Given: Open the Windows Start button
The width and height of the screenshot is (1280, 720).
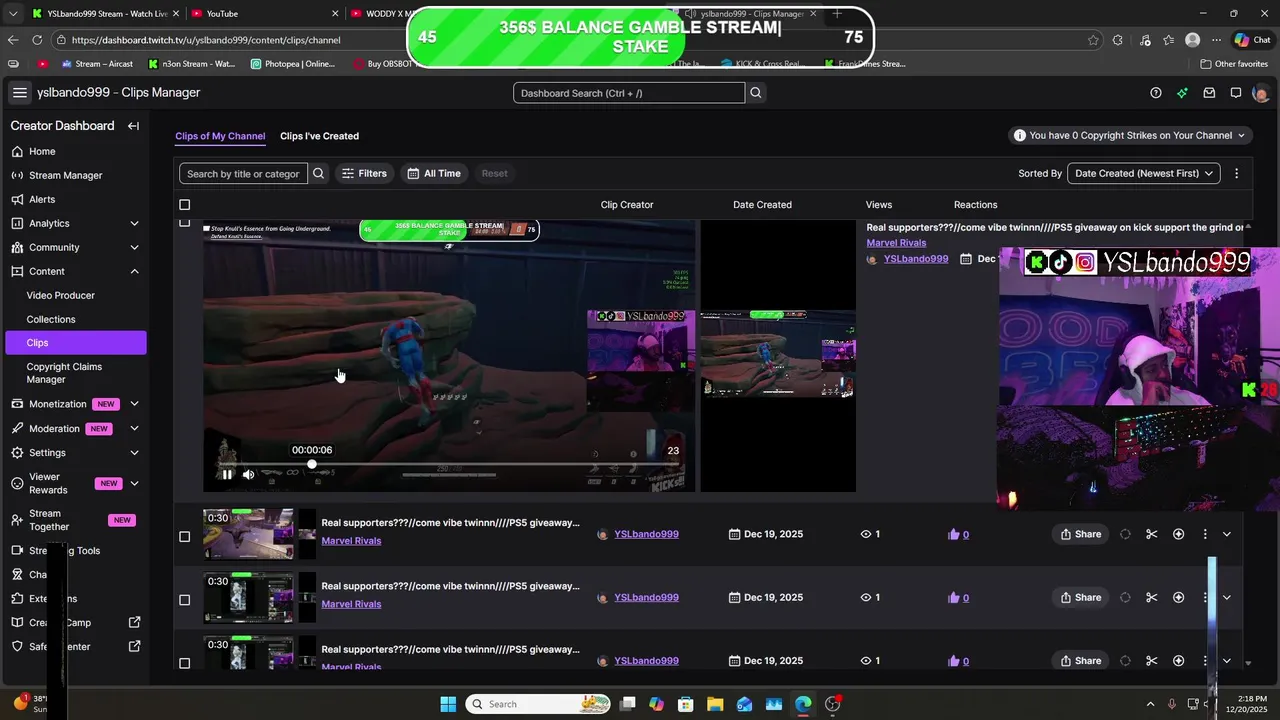Looking at the screenshot, I should click(x=448, y=704).
